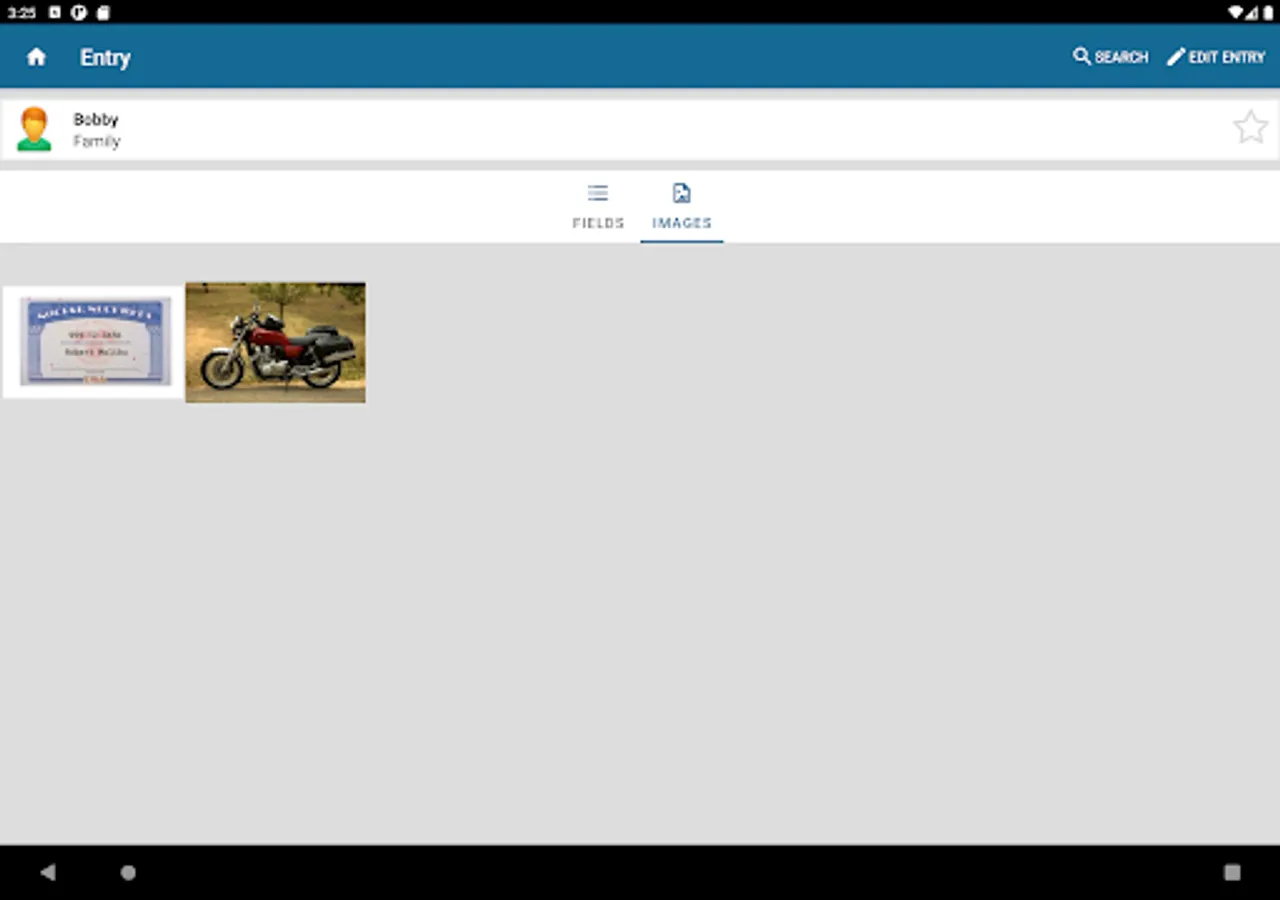
Task: Tap the Android back navigation button
Action: tap(47, 872)
